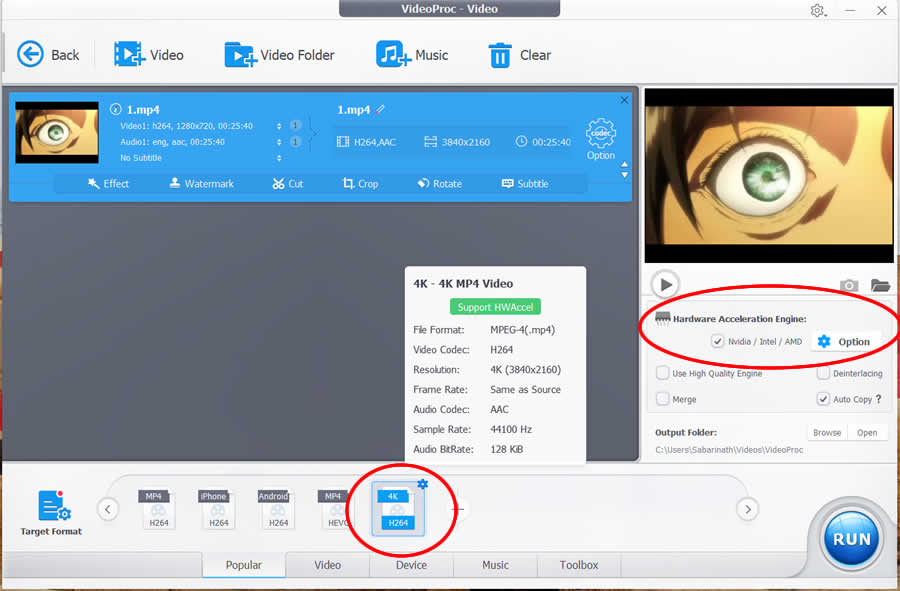Switch to the Device tab
Screen dimensions: 900x591
[411, 565]
